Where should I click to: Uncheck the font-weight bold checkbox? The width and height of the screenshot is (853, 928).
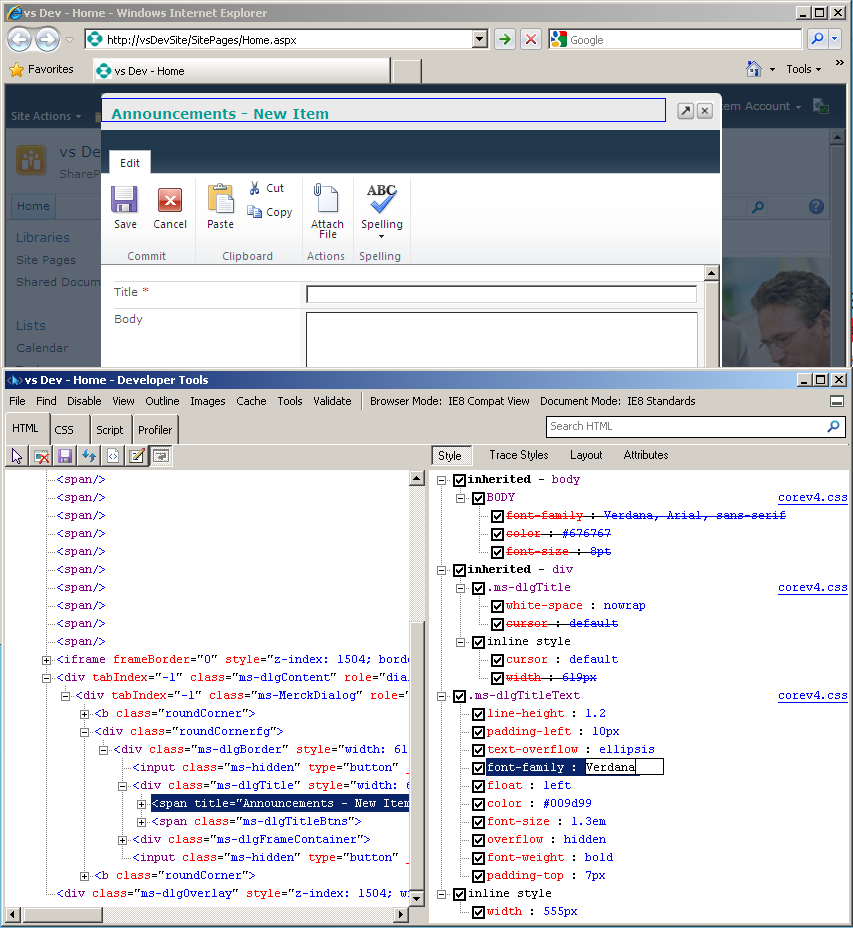click(x=478, y=858)
